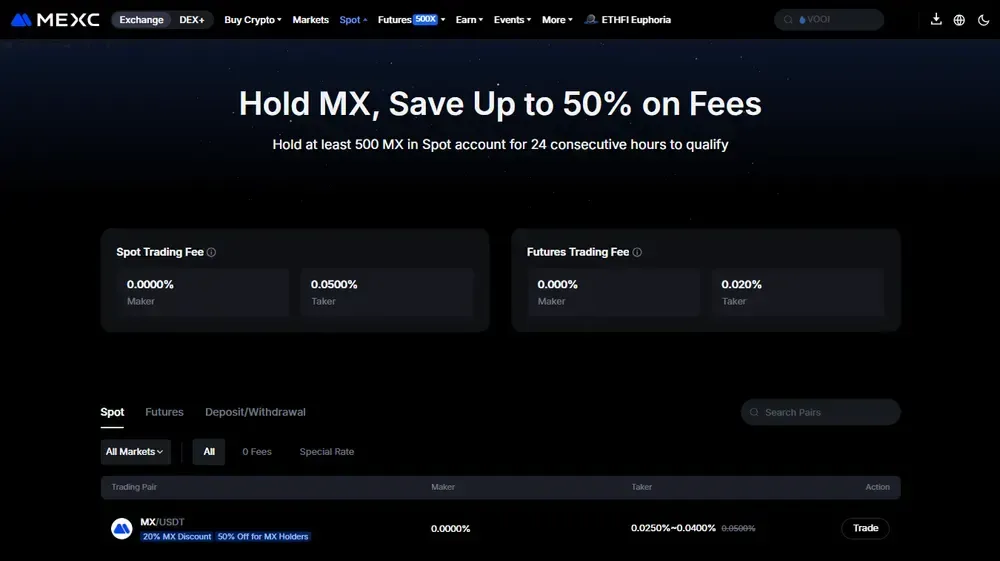Open the All Markets dropdown
The height and width of the screenshot is (561, 1000).
coord(135,452)
